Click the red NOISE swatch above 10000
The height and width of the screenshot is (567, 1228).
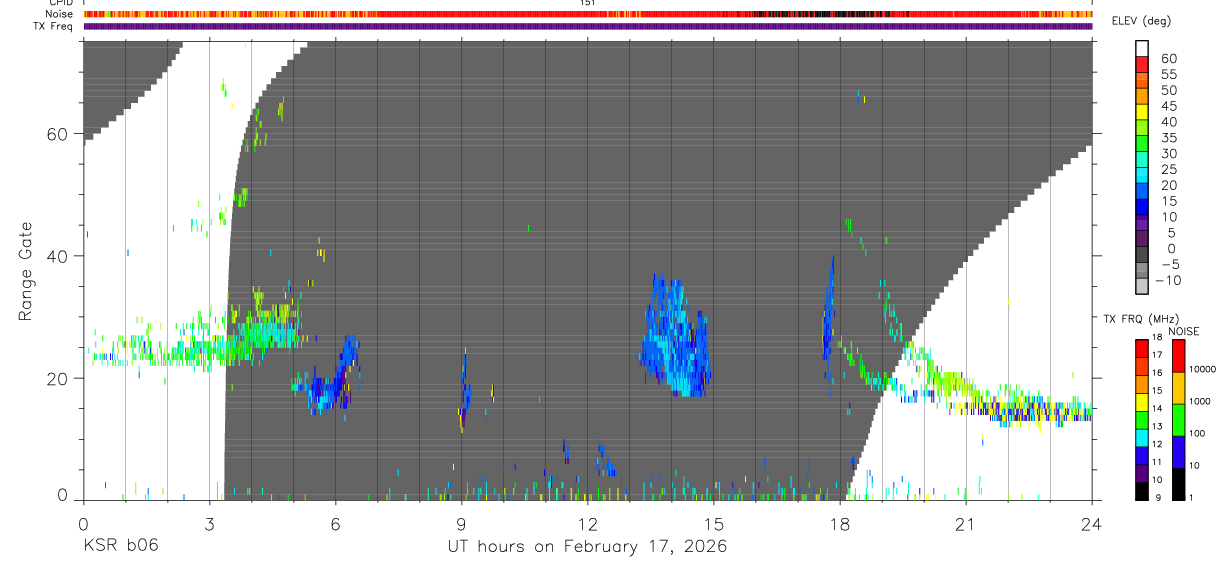click(x=1178, y=355)
